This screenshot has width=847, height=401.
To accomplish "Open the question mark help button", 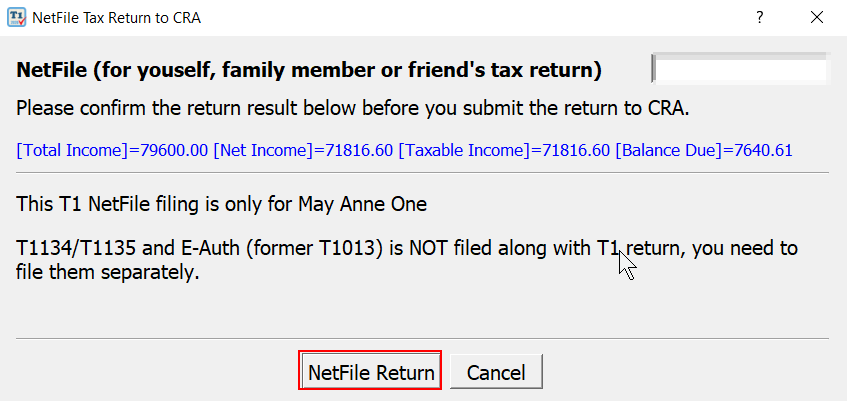I will pos(759,18).
